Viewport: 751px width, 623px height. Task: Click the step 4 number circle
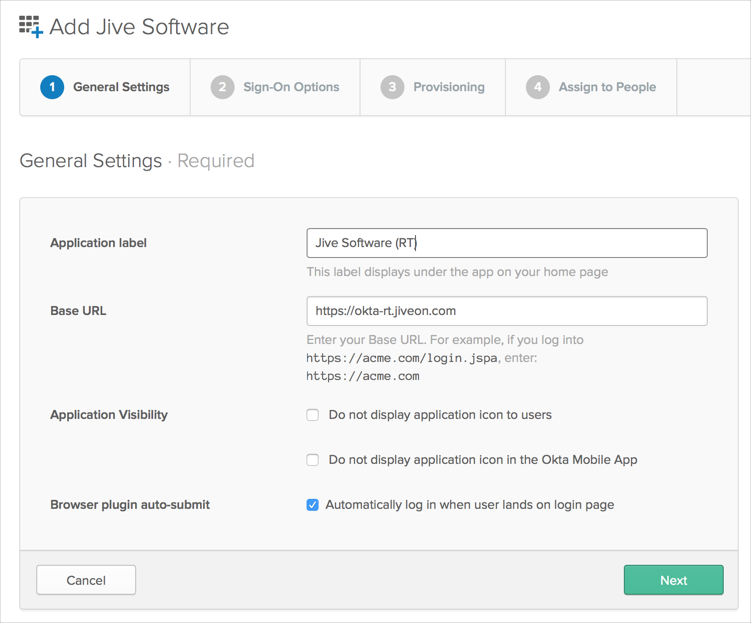coord(538,87)
